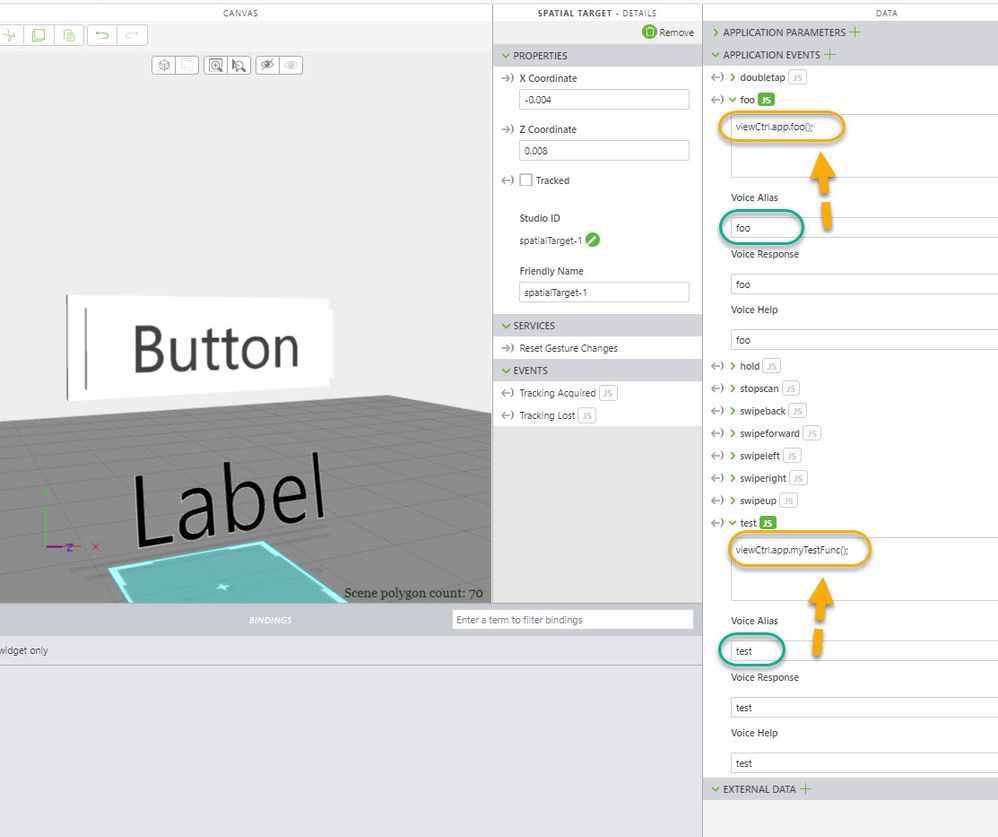Hide selected components with the crossed-eye icon
Image resolution: width=998 pixels, height=837 pixels.
pos(267,65)
